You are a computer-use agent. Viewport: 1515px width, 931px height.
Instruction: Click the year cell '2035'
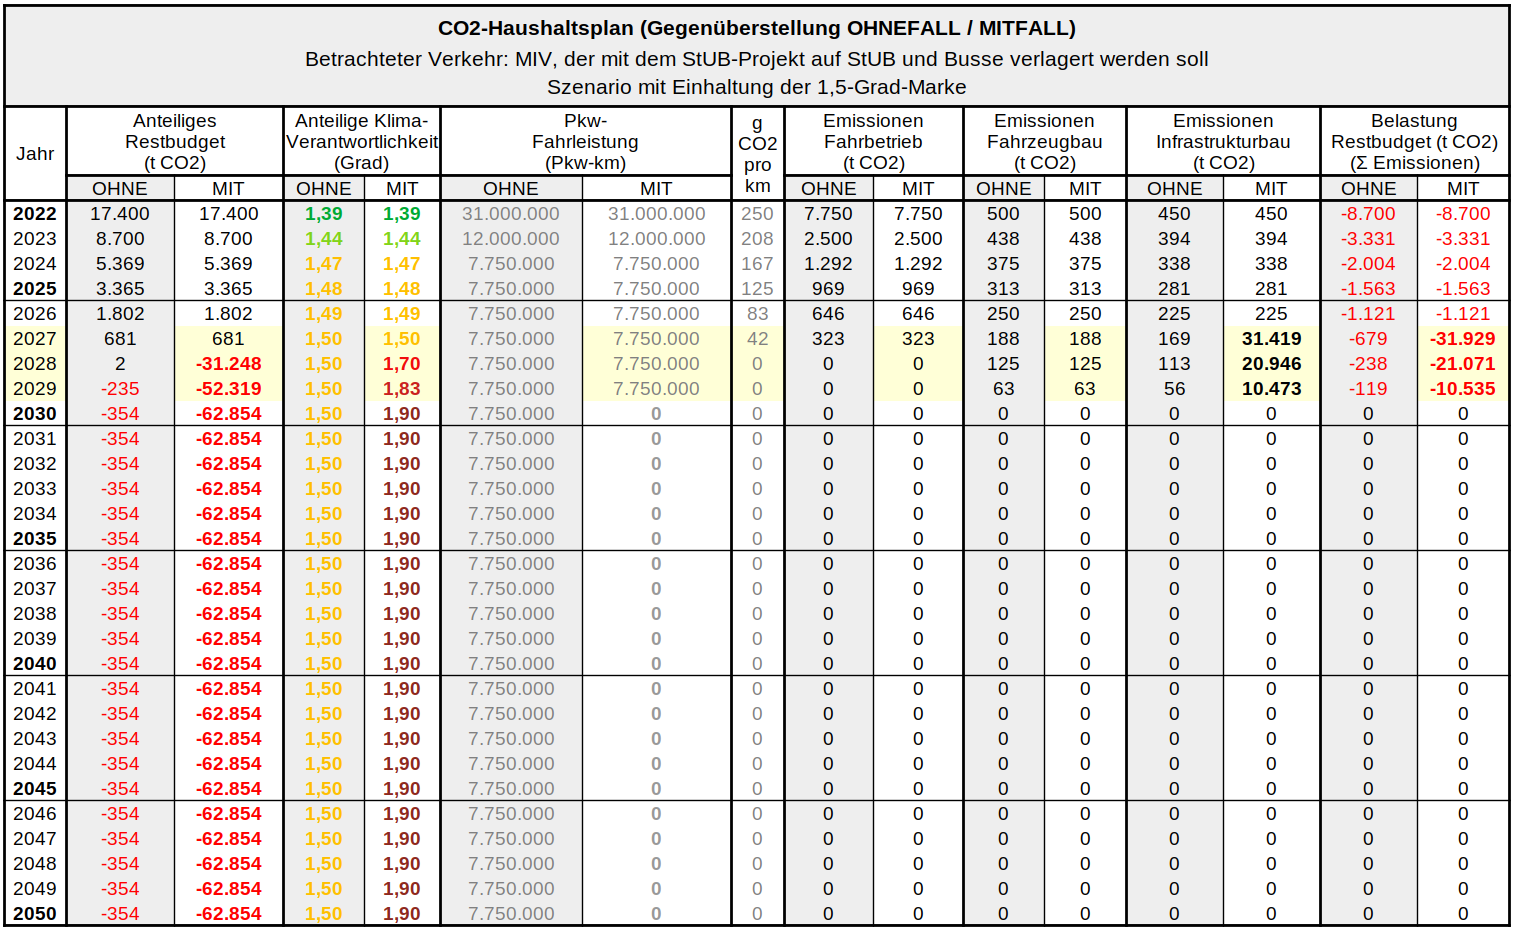click(x=35, y=539)
